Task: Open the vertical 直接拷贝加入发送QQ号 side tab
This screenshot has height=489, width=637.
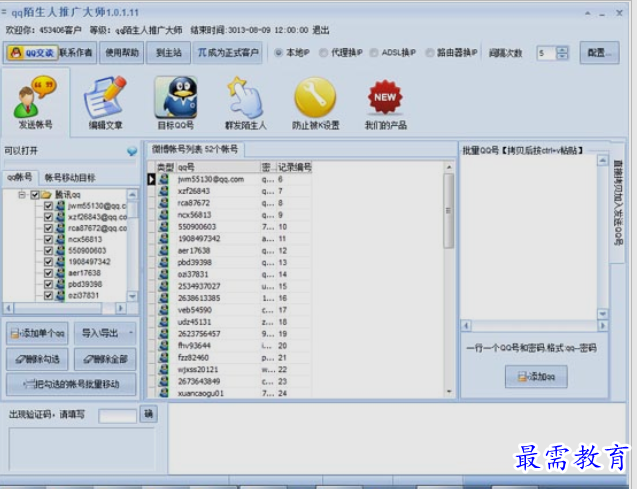Action: click(618, 202)
